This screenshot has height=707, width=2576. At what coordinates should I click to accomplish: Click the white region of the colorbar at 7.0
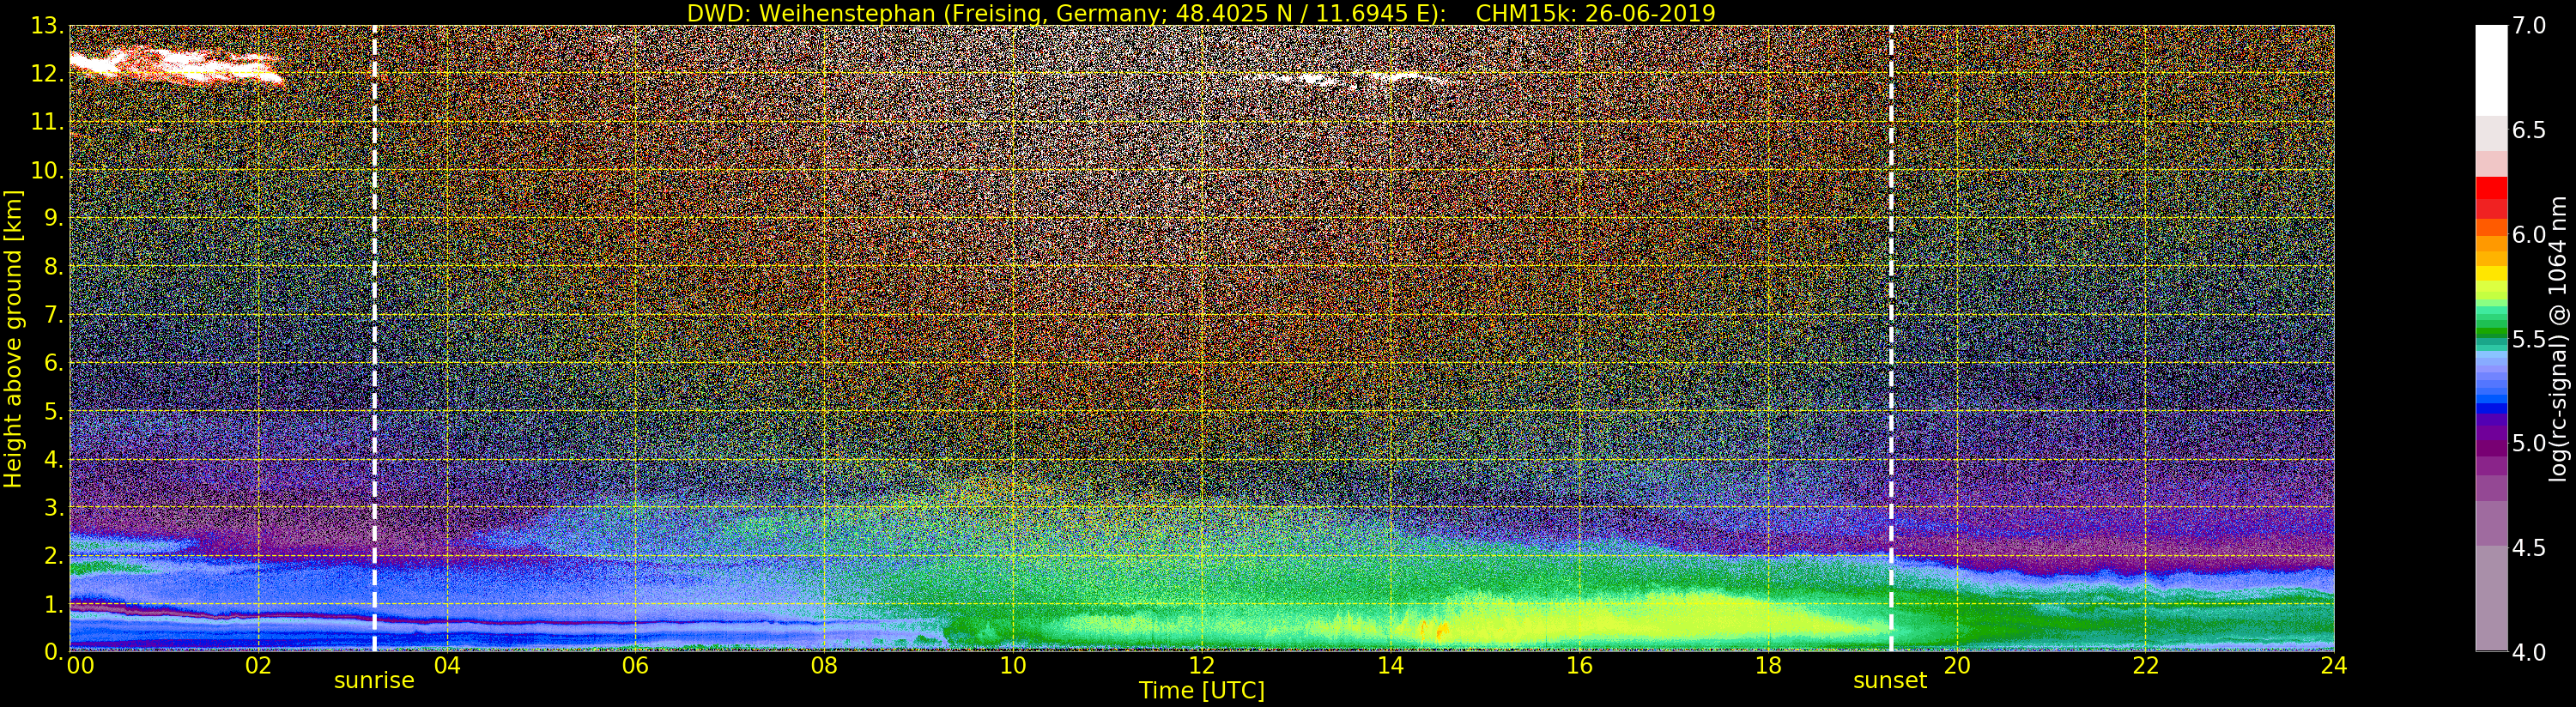(x=2491, y=70)
